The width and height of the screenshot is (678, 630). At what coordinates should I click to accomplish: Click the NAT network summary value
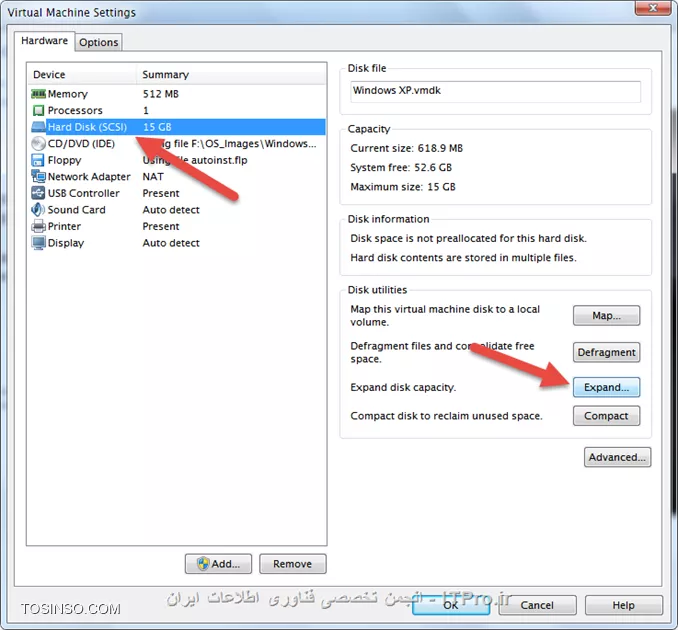[153, 176]
